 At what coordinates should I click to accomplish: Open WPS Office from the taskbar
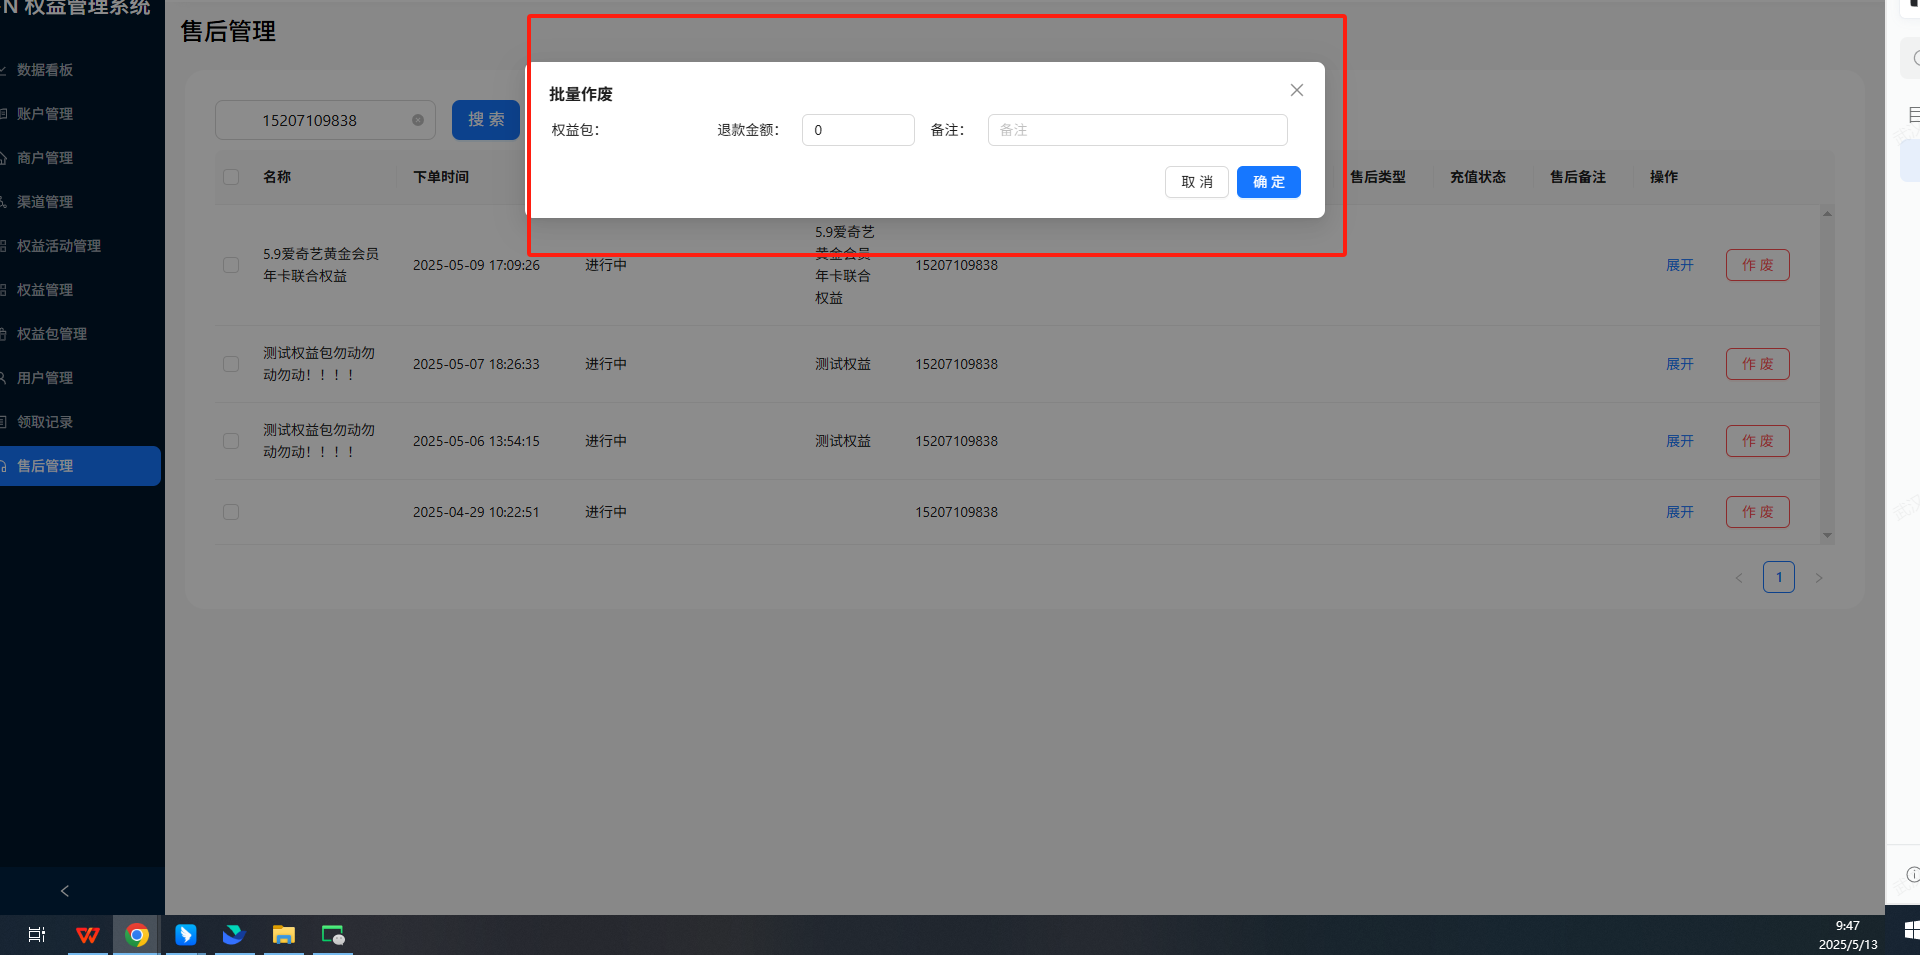pos(88,935)
